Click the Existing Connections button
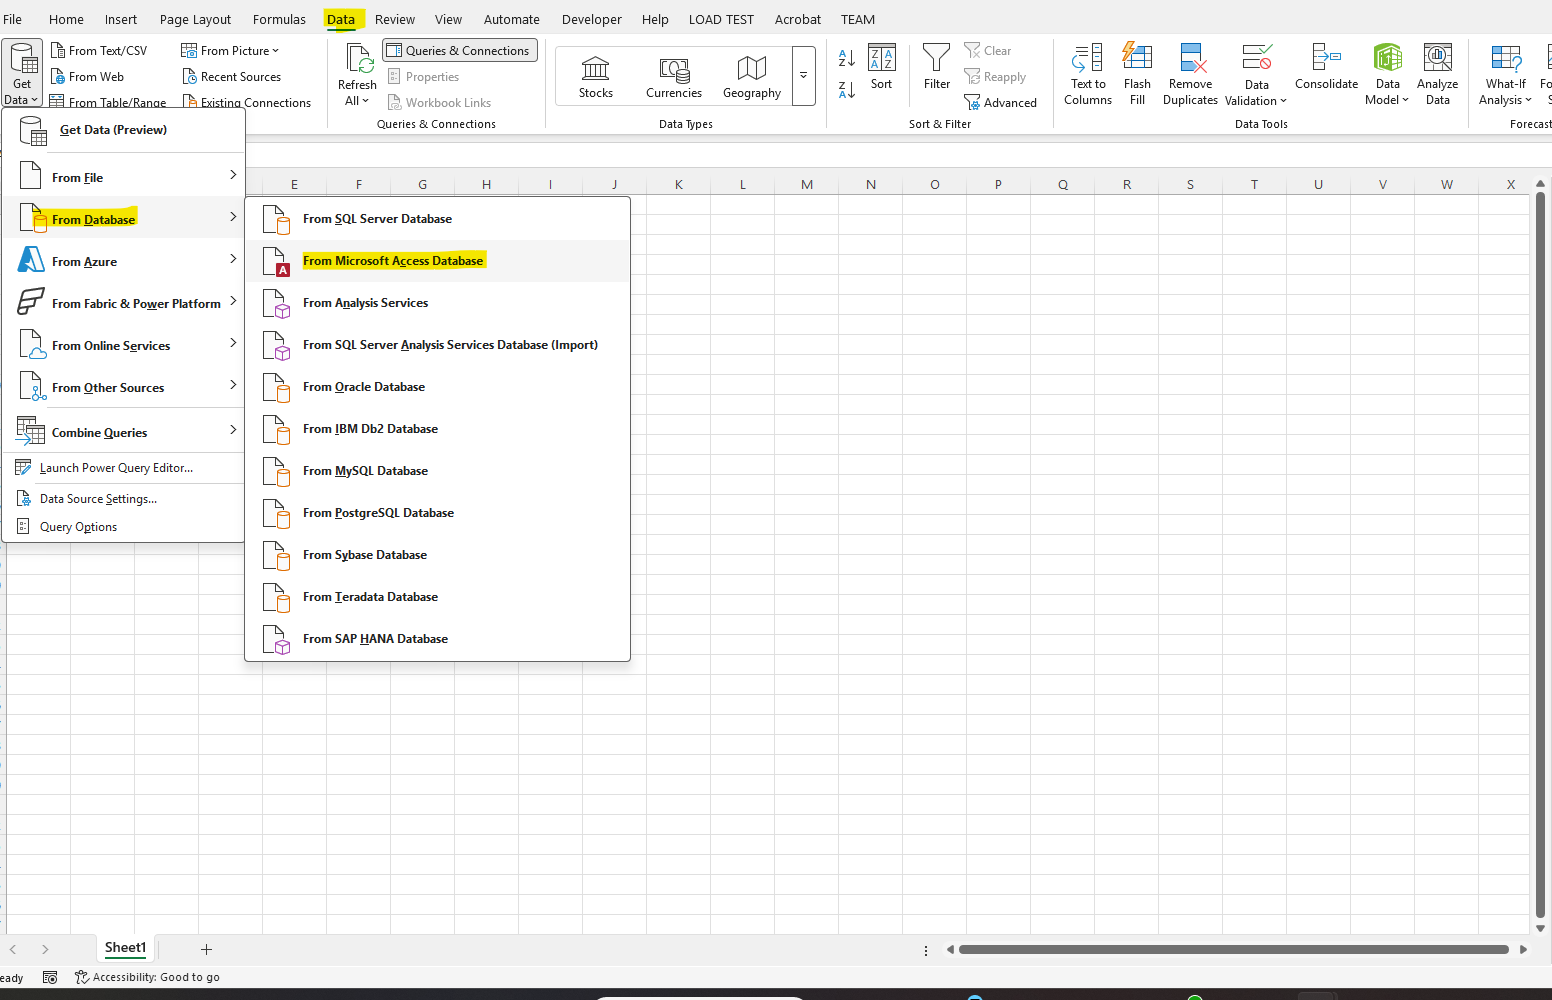The image size is (1552, 1000). [246, 102]
